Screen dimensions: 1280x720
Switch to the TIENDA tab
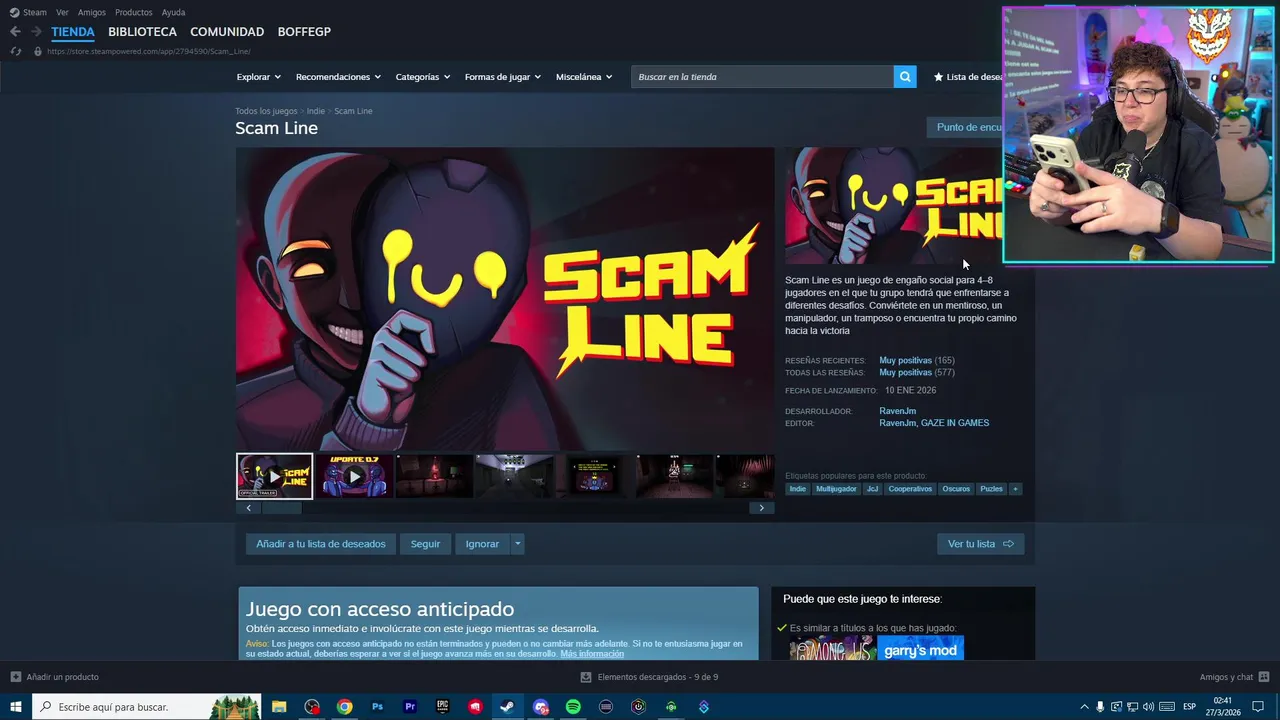click(x=73, y=32)
